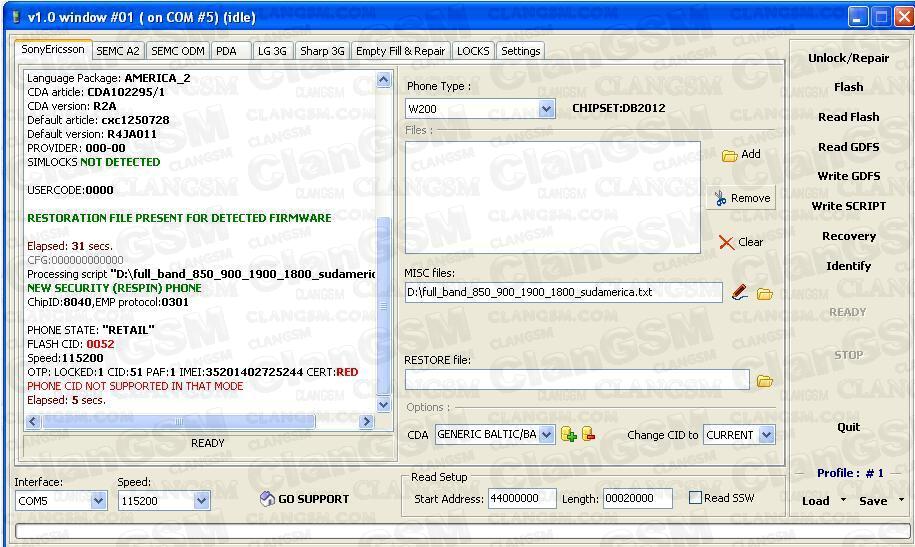The image size is (915, 547).
Task: Click the Write GDFS button
Action: tap(848, 176)
